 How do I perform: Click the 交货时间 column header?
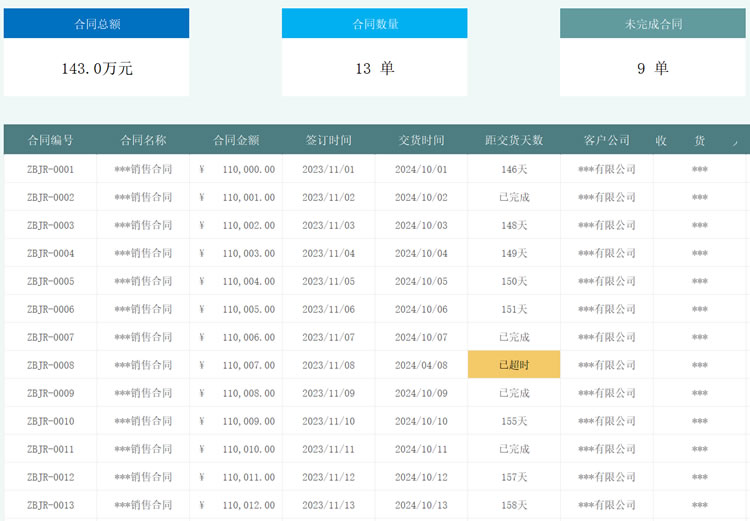point(421,140)
